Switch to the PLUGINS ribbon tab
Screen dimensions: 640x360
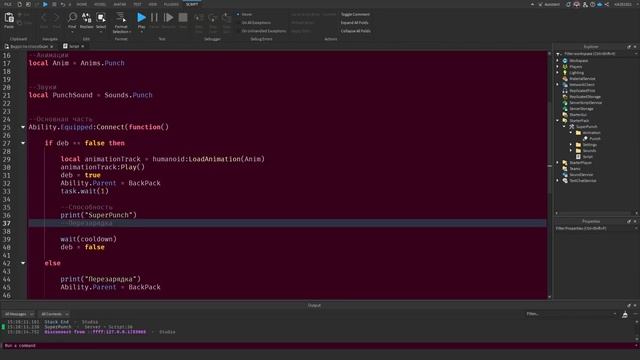pos(171,4)
